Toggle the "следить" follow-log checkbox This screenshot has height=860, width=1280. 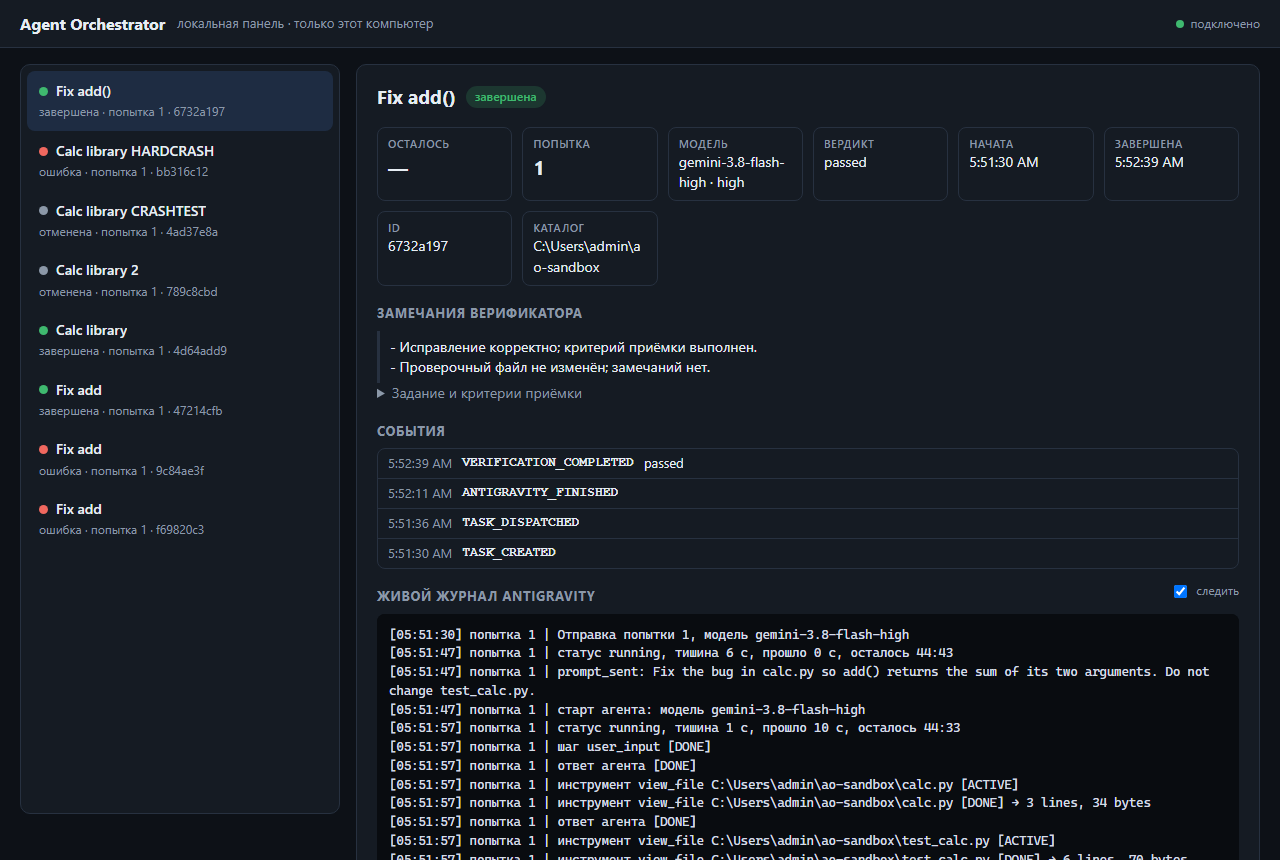(x=1180, y=591)
